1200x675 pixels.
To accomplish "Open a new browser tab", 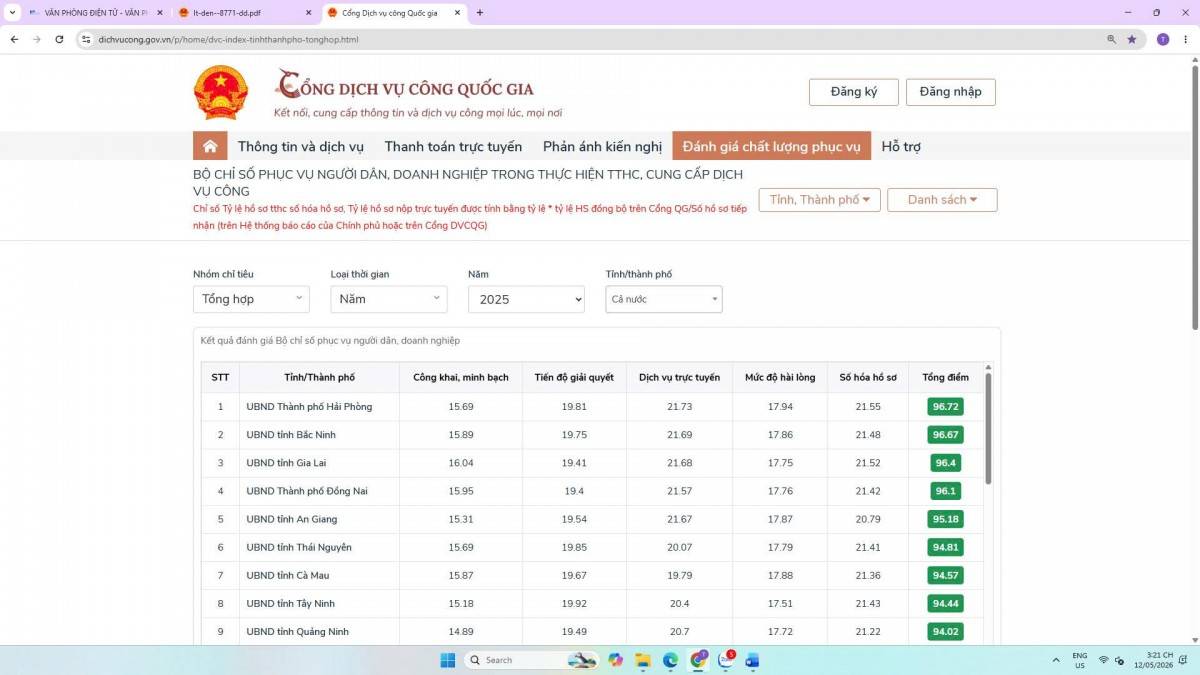I will 480,13.
